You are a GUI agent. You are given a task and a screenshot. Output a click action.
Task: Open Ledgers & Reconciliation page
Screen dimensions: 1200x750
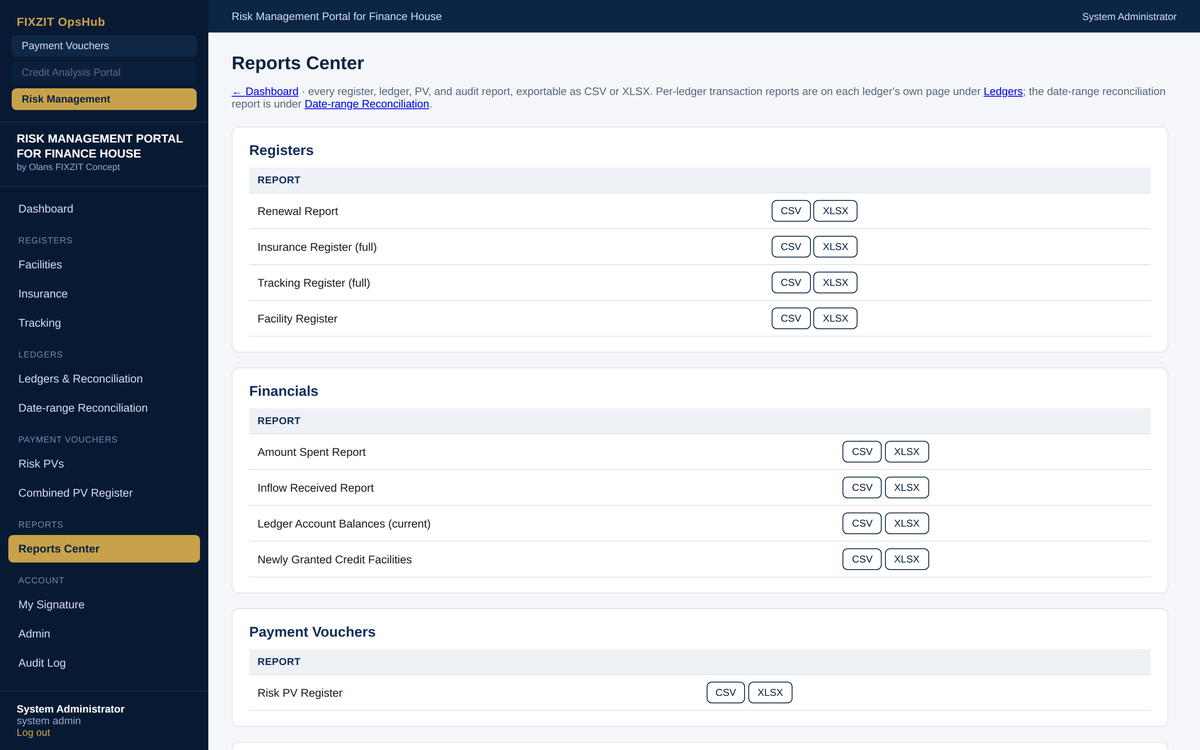point(104,379)
